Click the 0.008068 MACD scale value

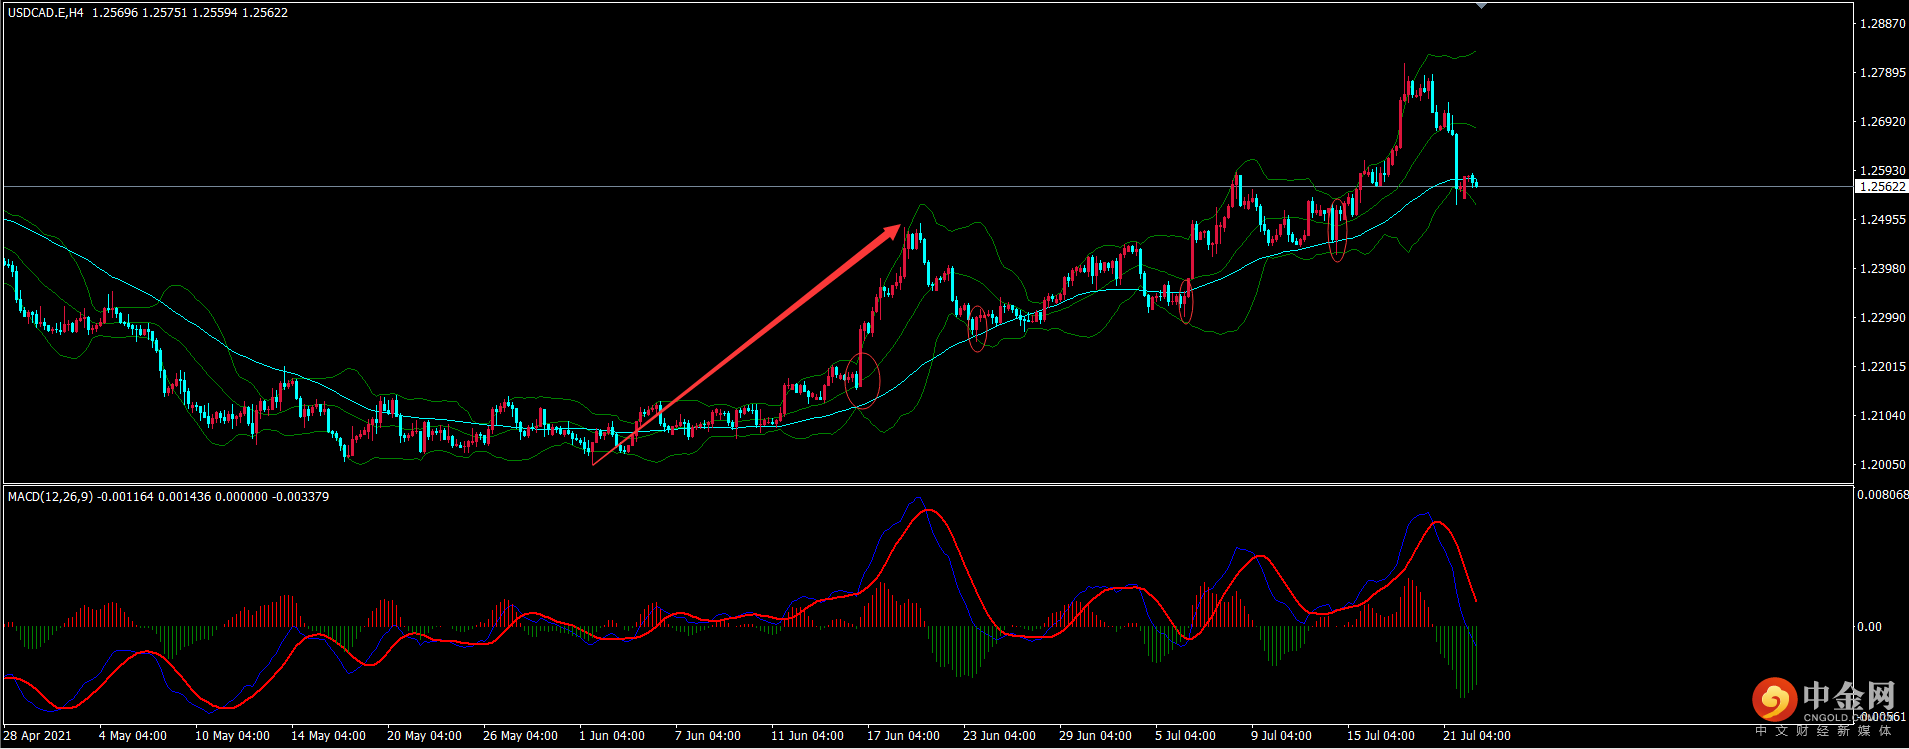pyautogui.click(x=1881, y=495)
